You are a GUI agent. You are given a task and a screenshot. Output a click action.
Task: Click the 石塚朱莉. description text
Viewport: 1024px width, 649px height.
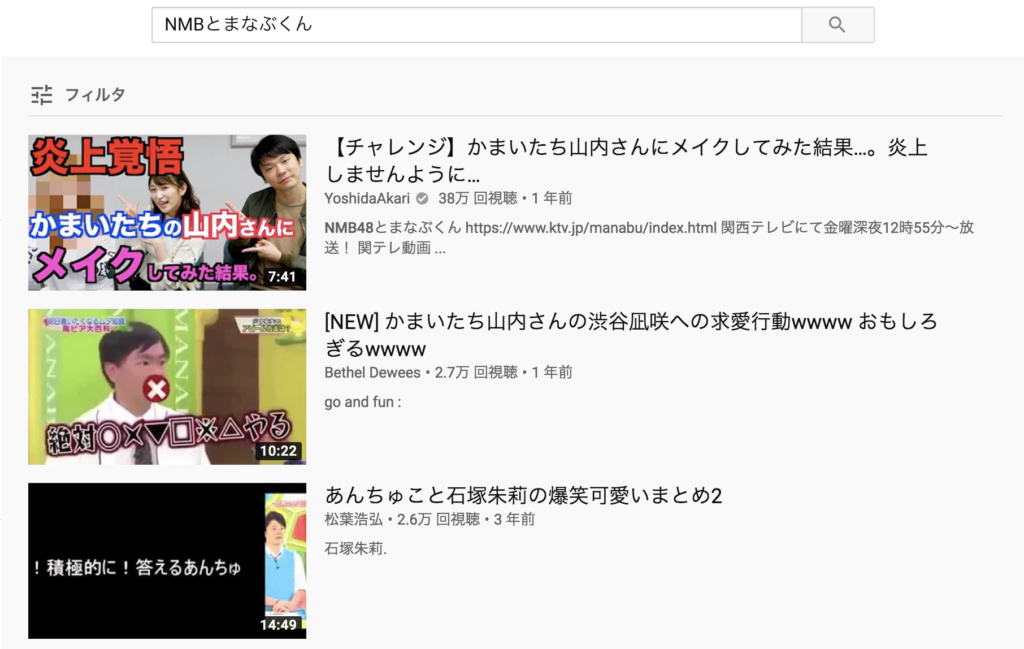pos(355,548)
